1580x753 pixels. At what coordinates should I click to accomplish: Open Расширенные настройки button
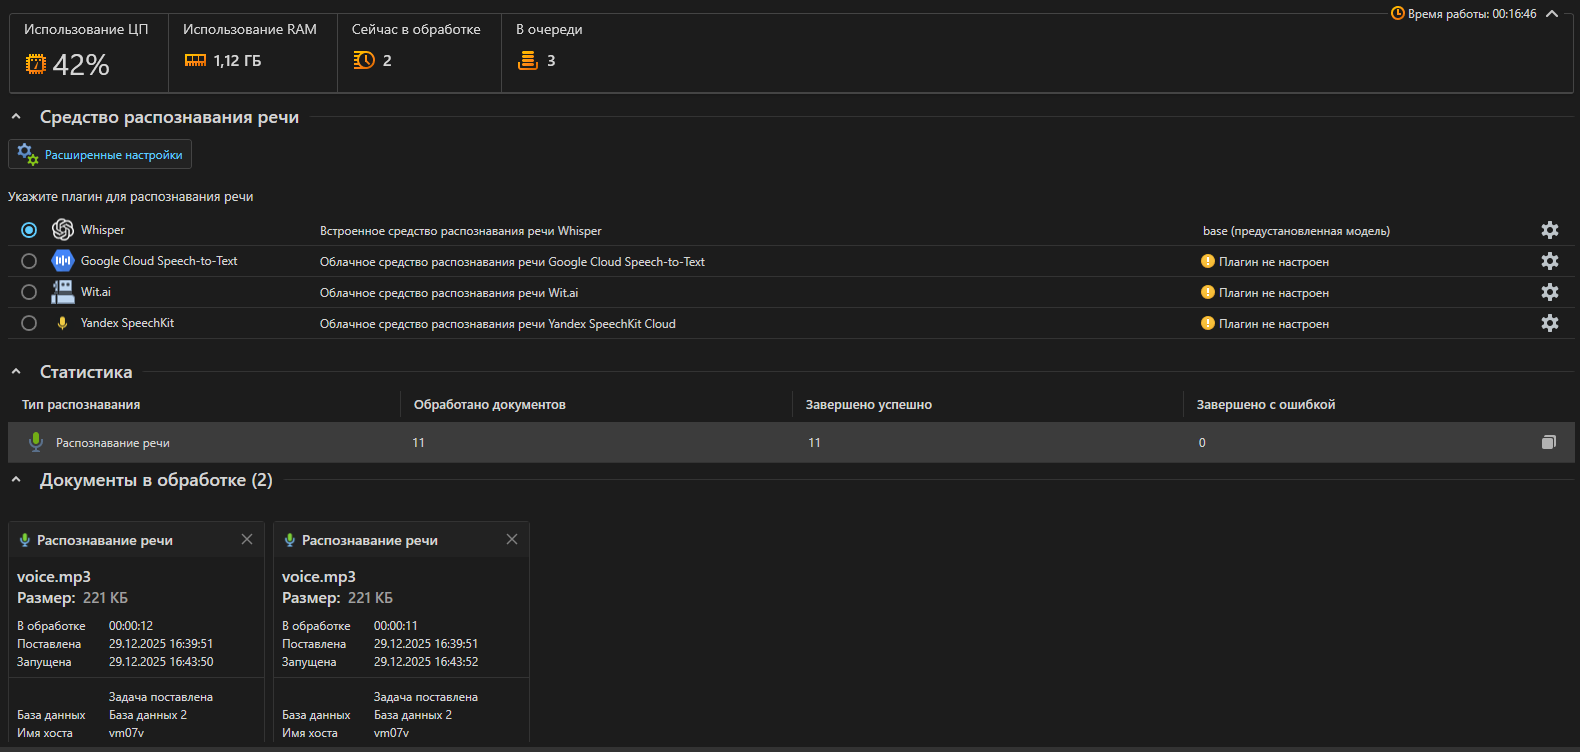[x=100, y=155]
